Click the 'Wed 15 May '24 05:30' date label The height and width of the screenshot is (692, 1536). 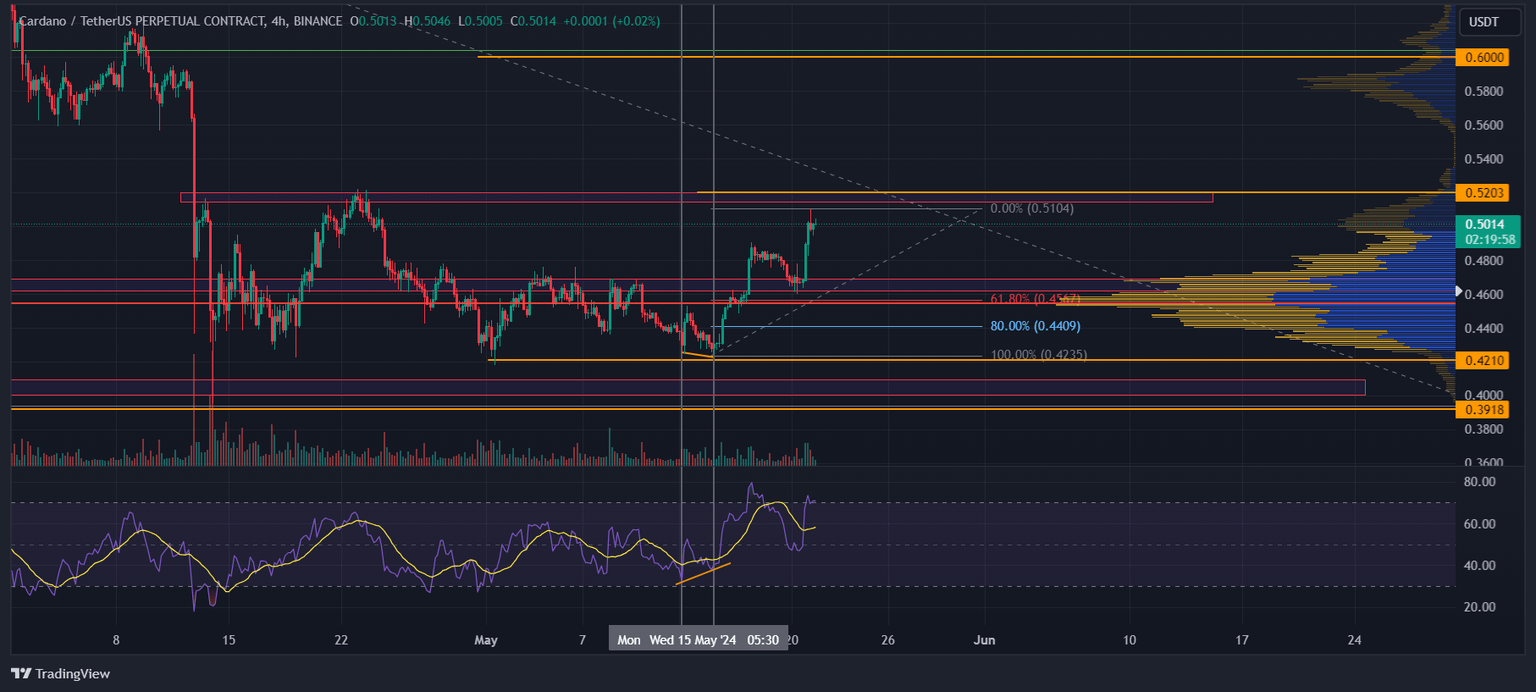coord(714,639)
